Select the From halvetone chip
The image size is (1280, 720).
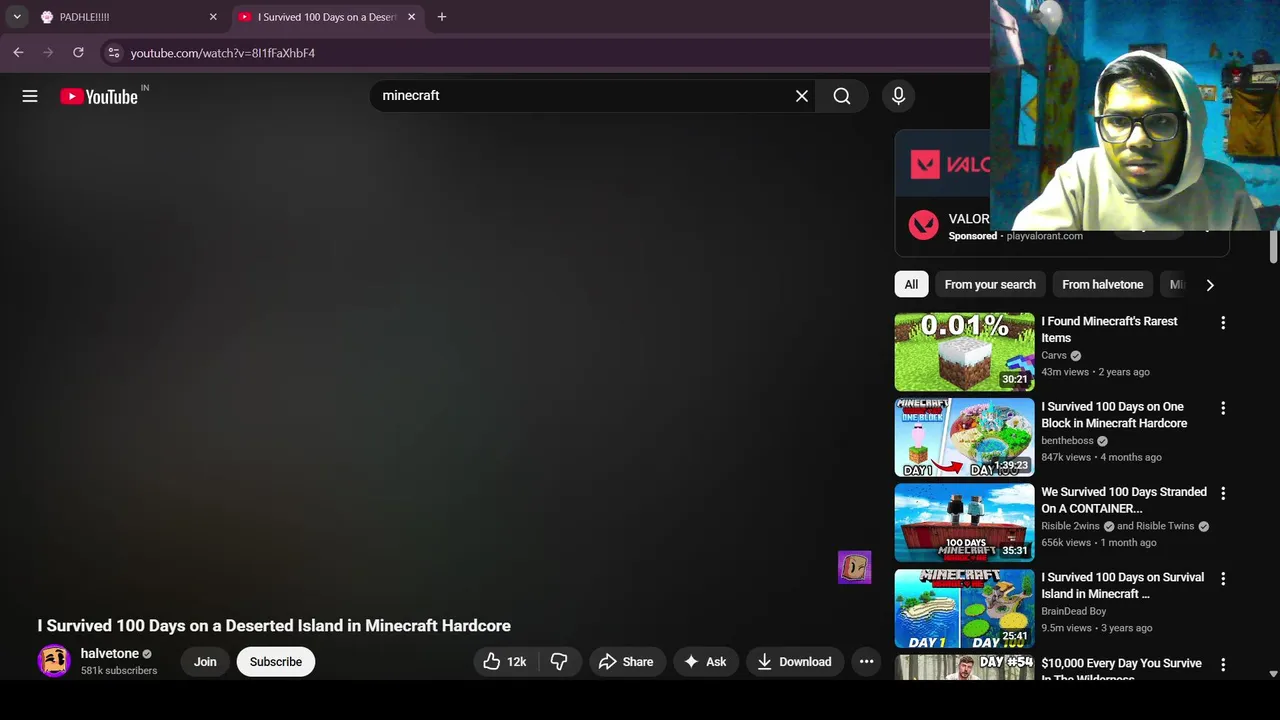pos(1102,285)
